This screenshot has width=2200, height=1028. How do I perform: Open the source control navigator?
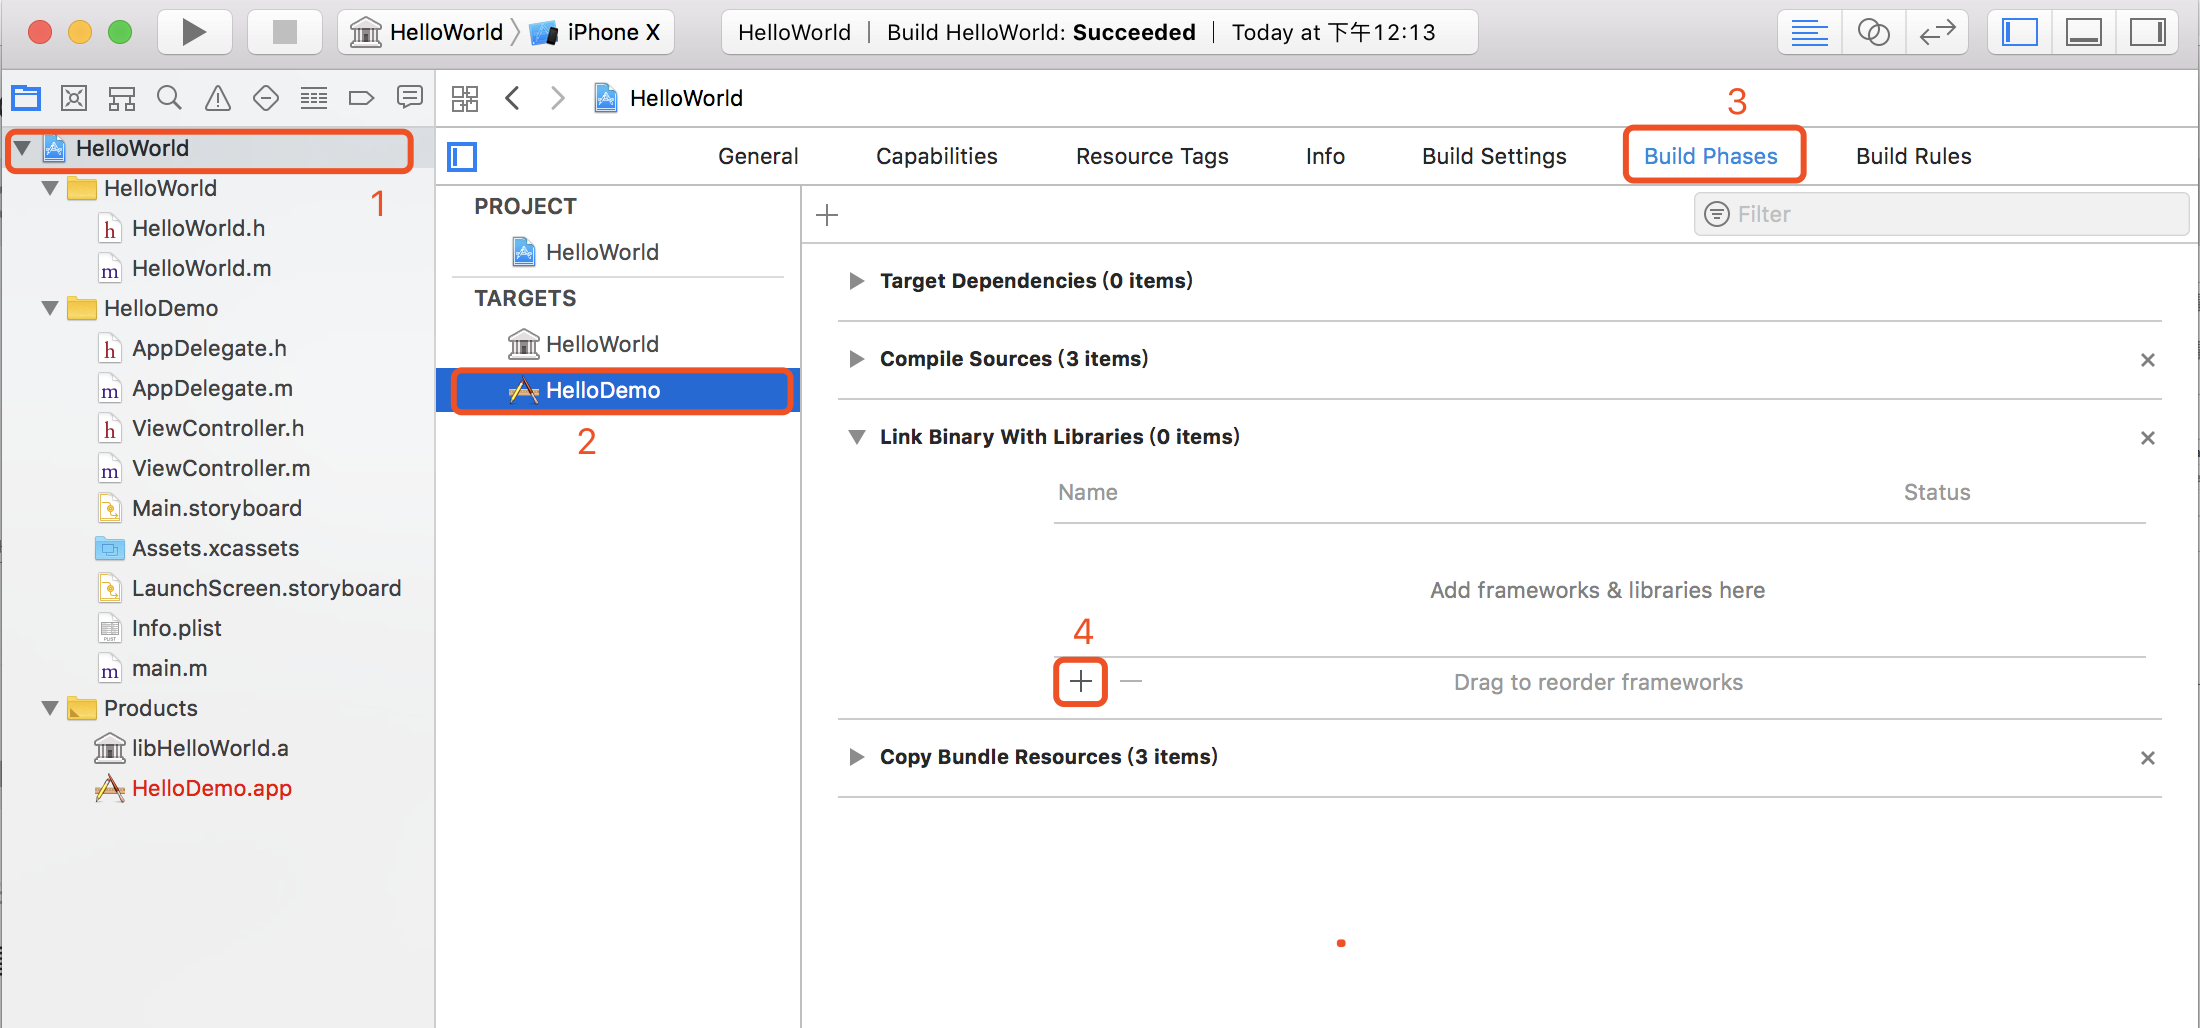[74, 98]
